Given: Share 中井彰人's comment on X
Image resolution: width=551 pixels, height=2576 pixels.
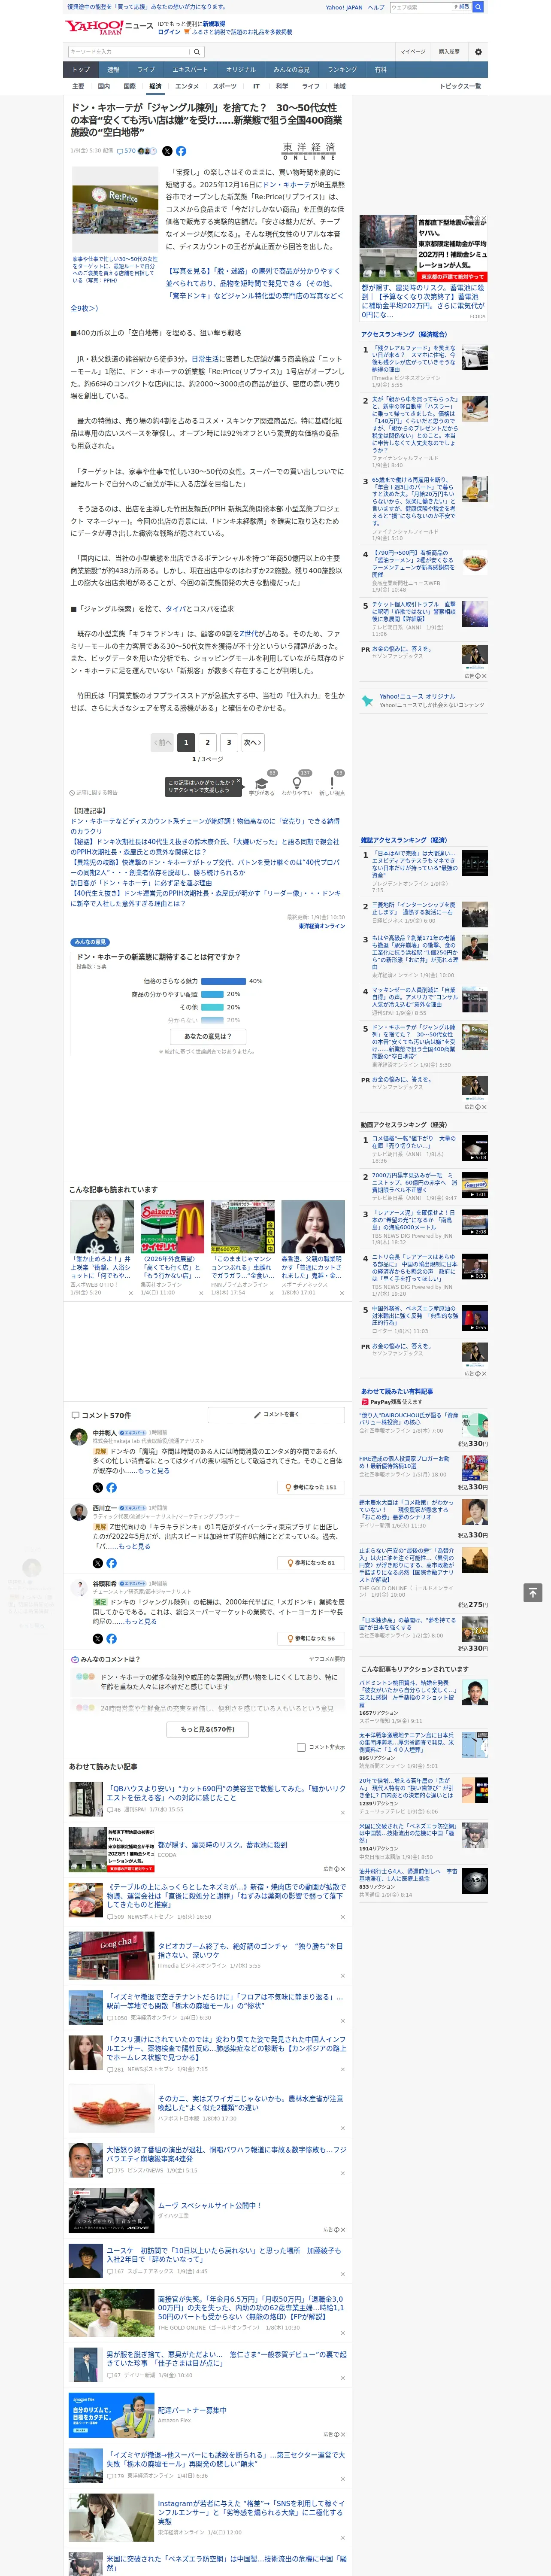Looking at the screenshot, I should tap(98, 1488).
